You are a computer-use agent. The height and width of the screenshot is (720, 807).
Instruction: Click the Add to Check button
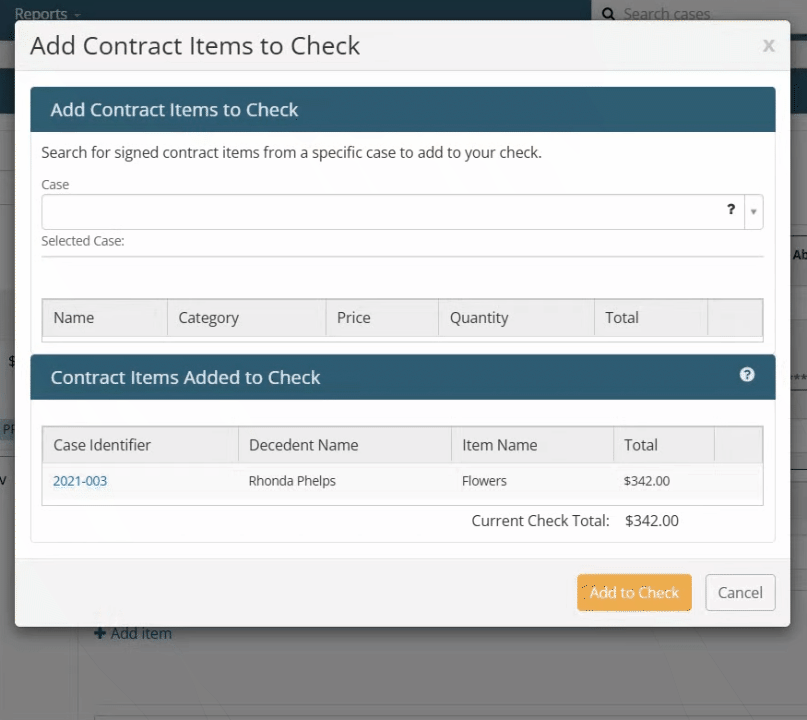point(634,592)
